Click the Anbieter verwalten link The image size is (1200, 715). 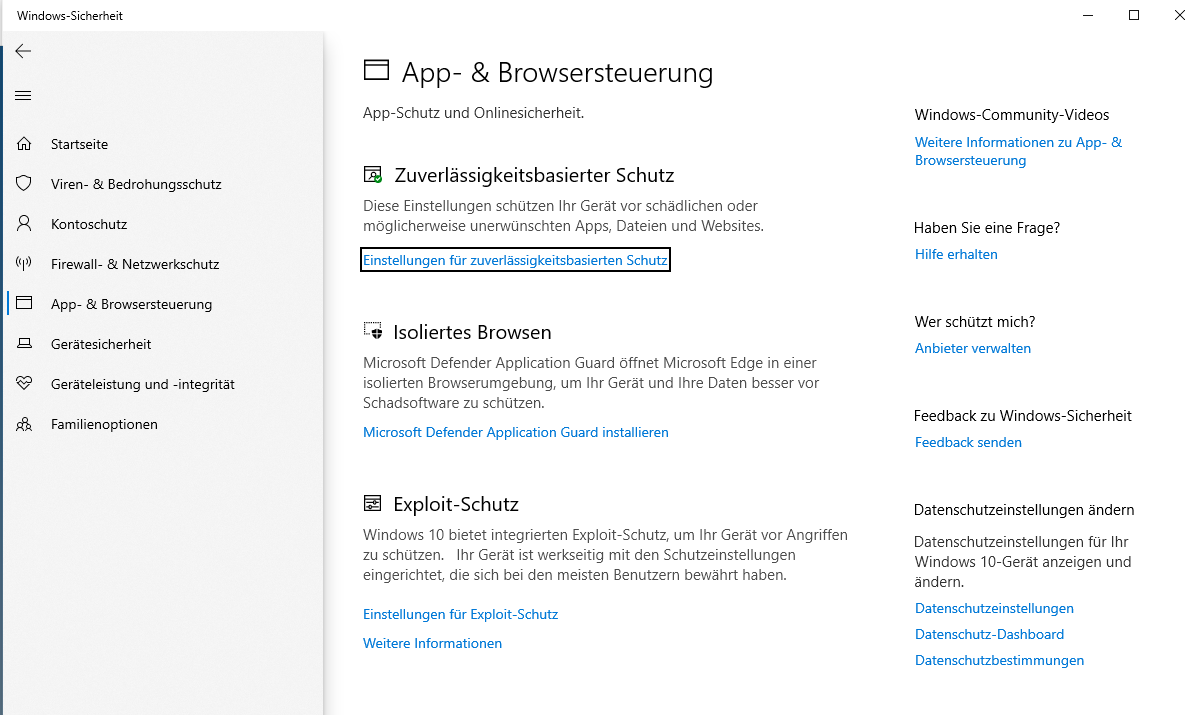tap(973, 348)
